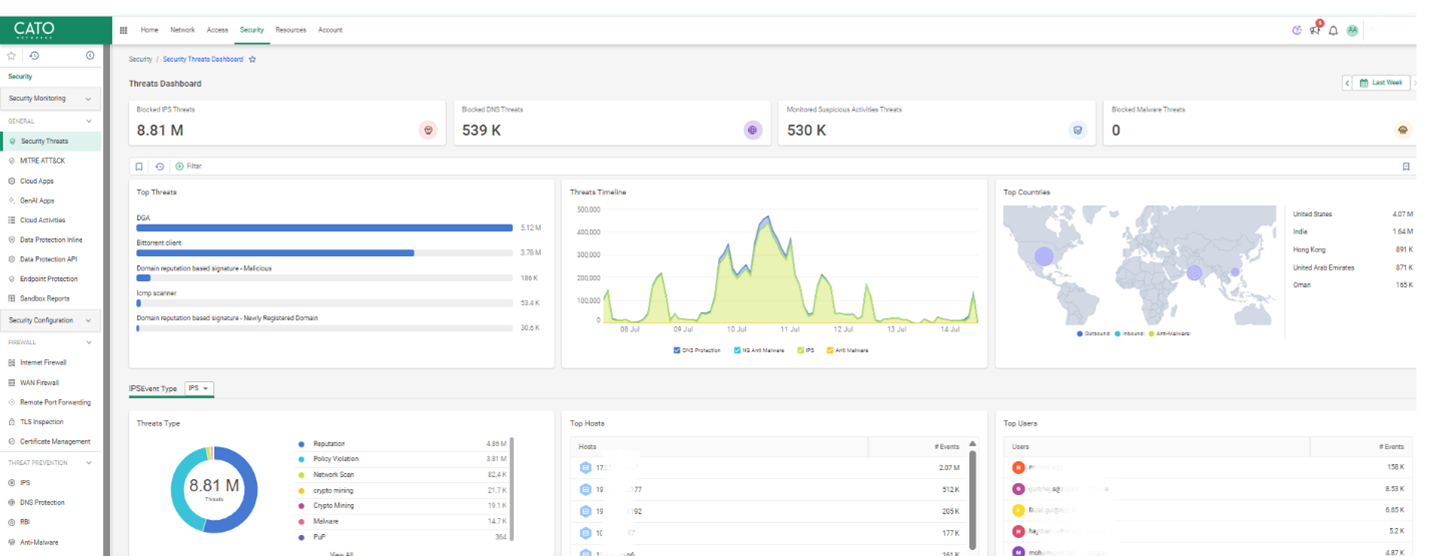
Task: Open the apps grid launcher icon
Action: [x=123, y=30]
